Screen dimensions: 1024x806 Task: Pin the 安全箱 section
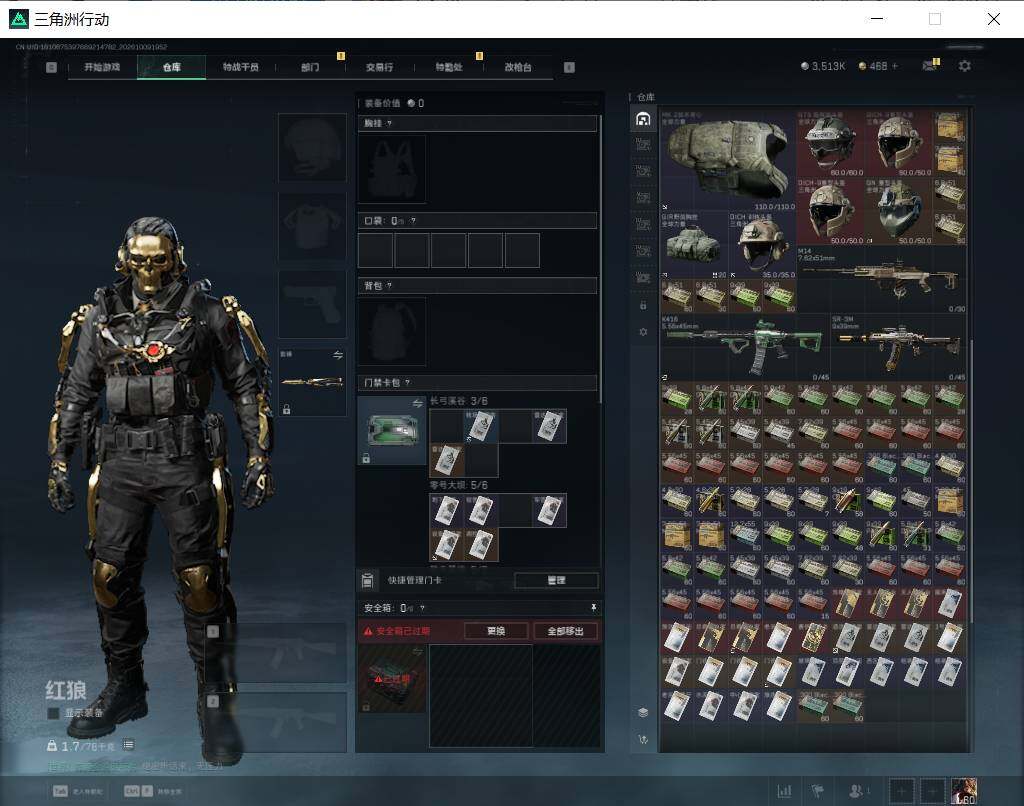point(593,607)
